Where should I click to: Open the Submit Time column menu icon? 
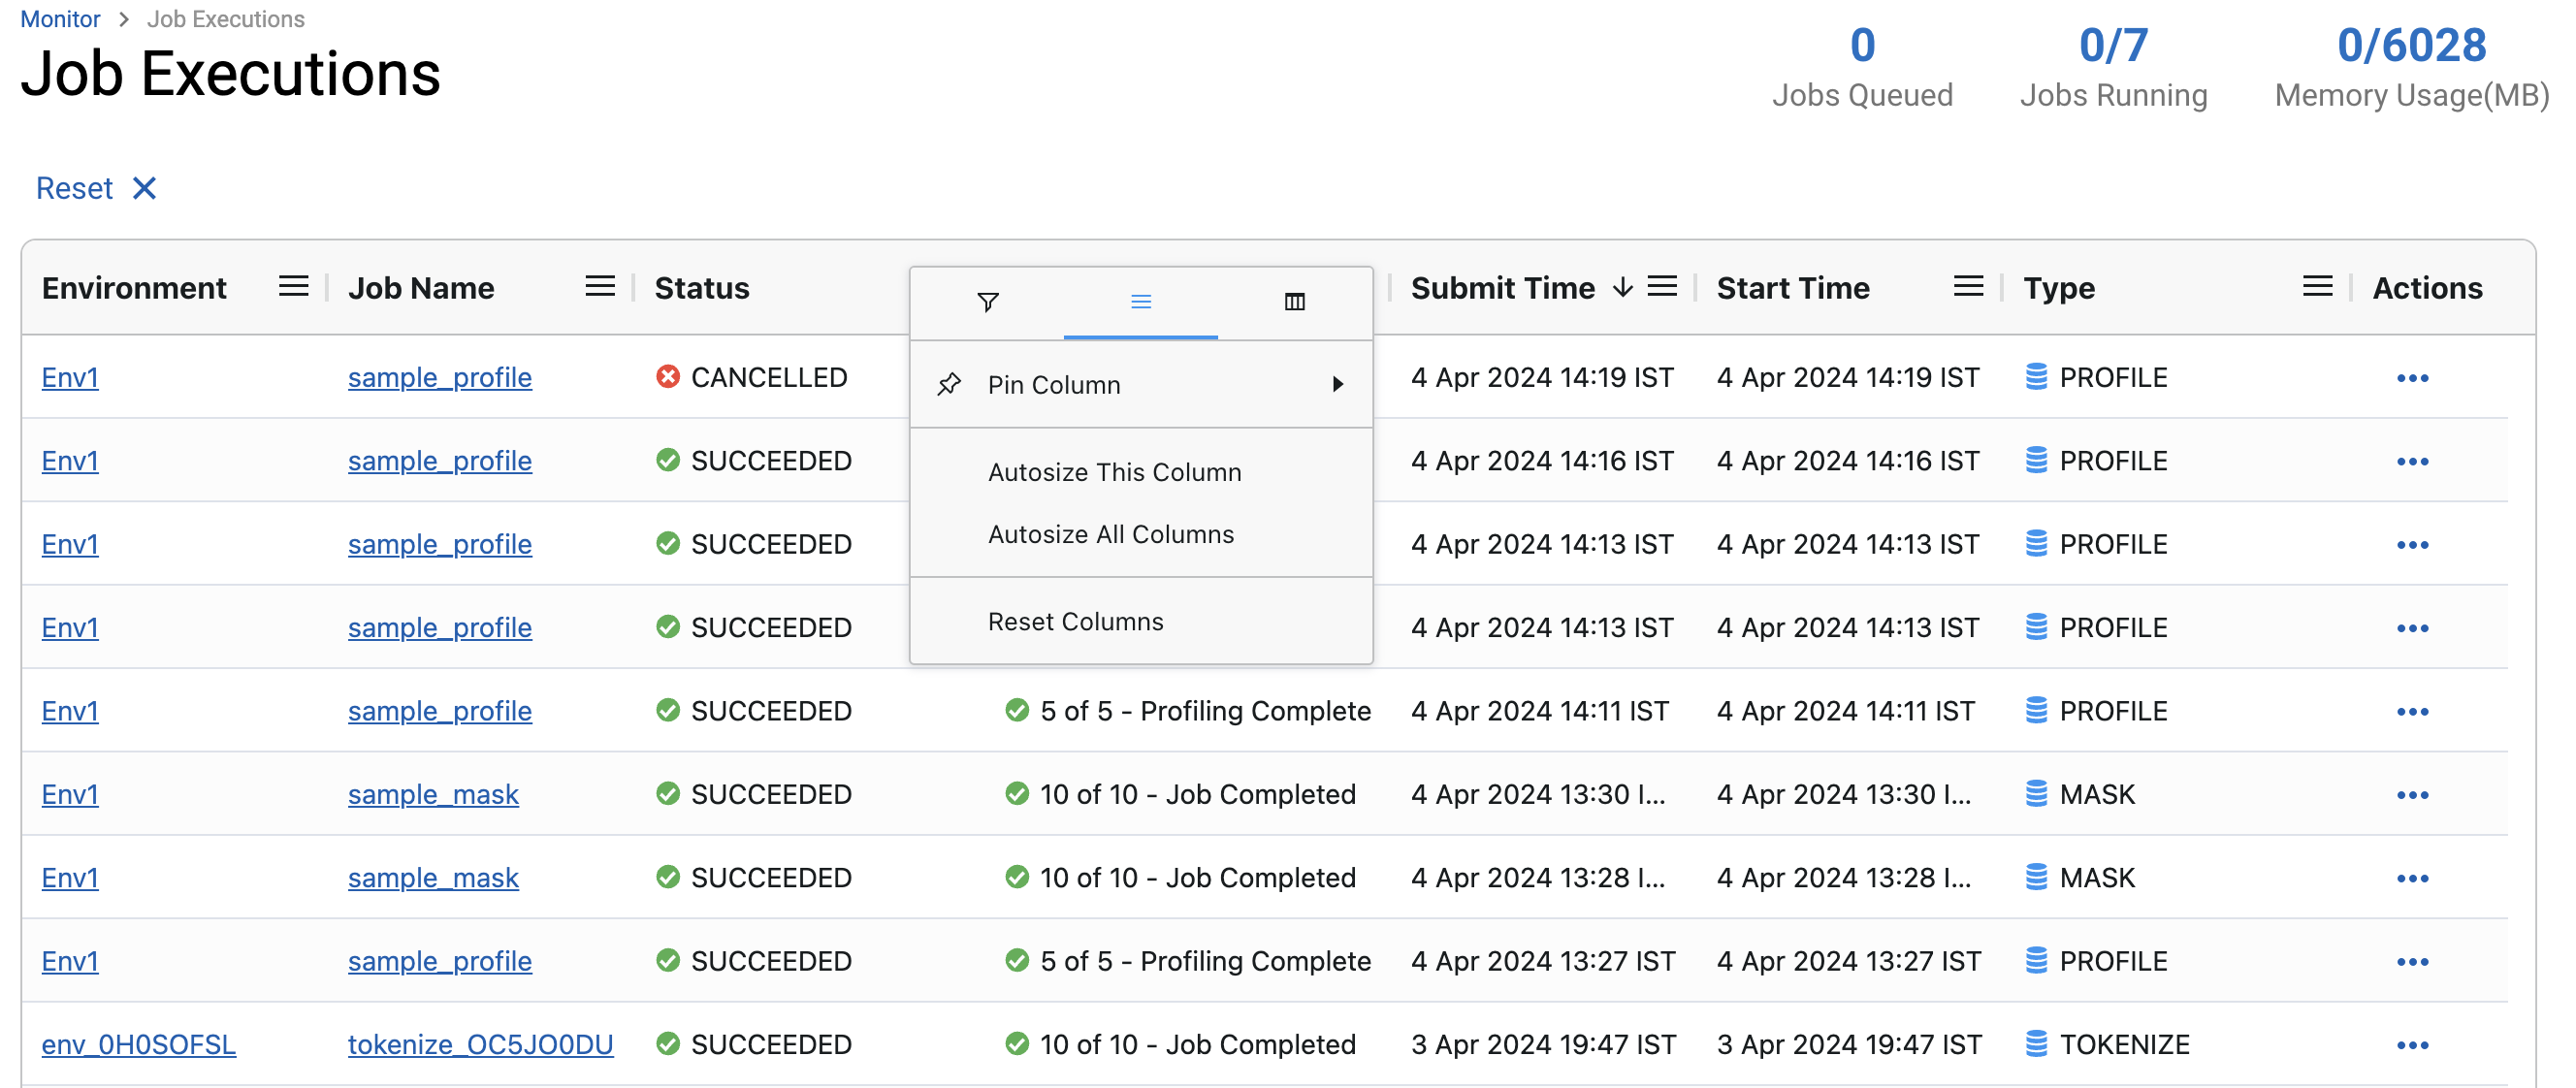click(x=1662, y=287)
